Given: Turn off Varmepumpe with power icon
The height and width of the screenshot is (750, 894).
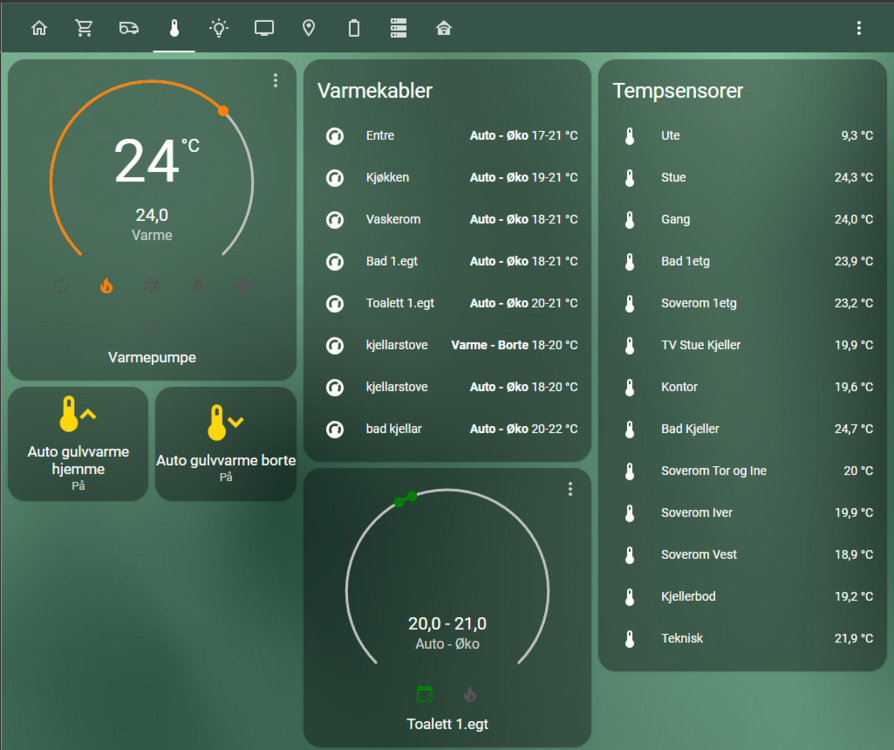Looking at the screenshot, I should 152,326.
